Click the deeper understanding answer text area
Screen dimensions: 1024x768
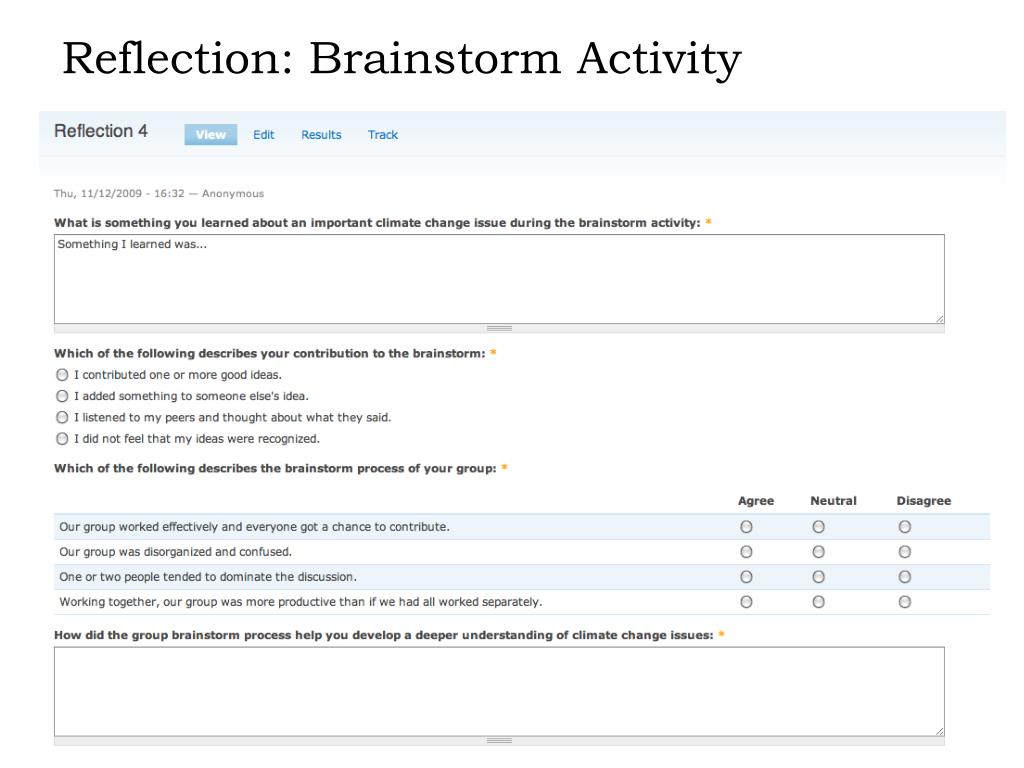click(499, 692)
